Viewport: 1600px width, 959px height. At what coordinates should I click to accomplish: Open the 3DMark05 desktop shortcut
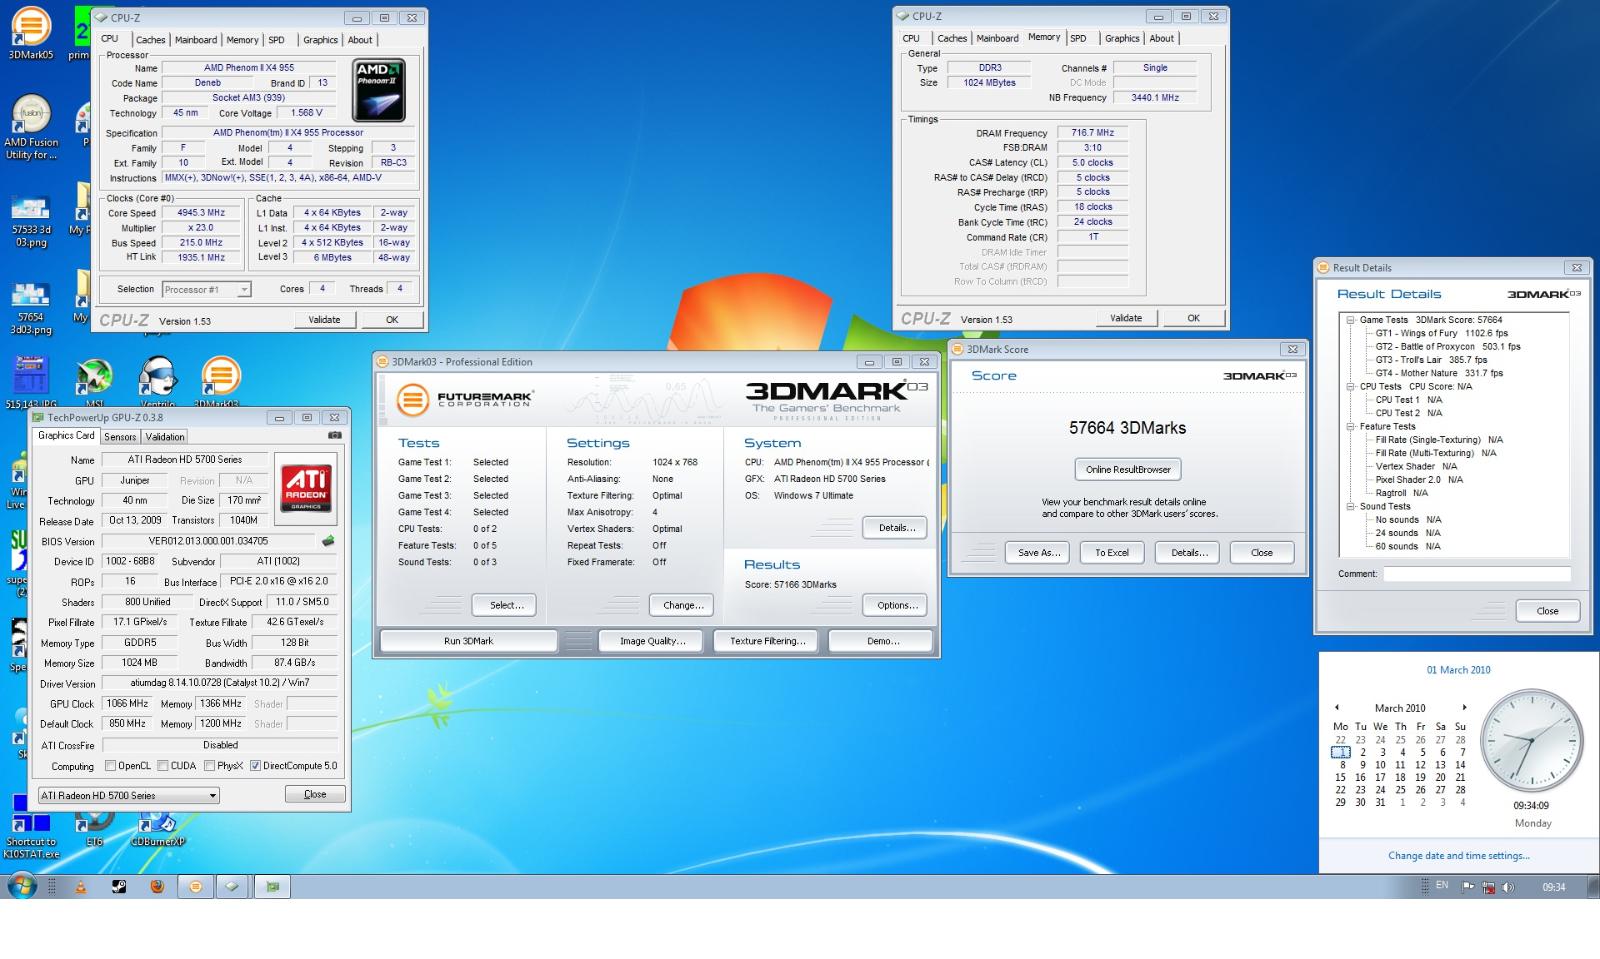click(31, 33)
